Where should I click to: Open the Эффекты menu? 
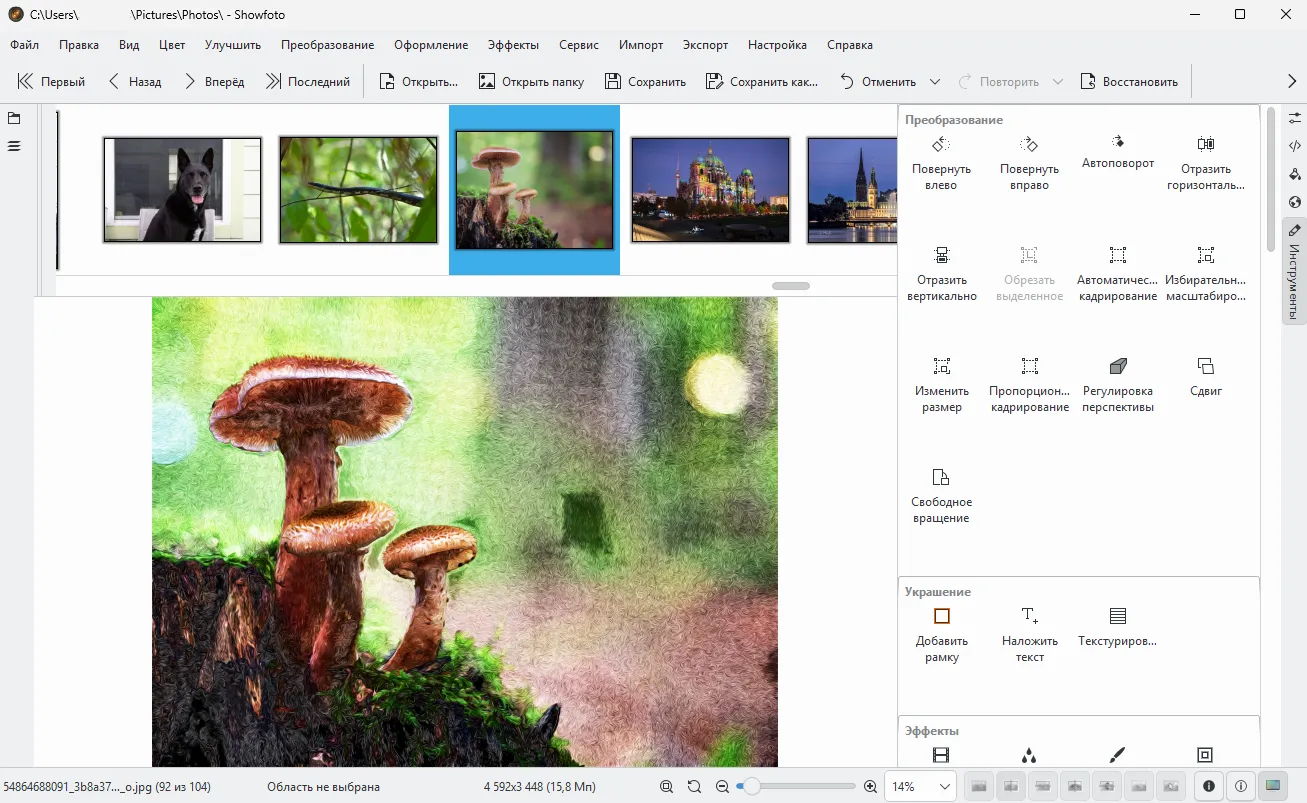[513, 45]
